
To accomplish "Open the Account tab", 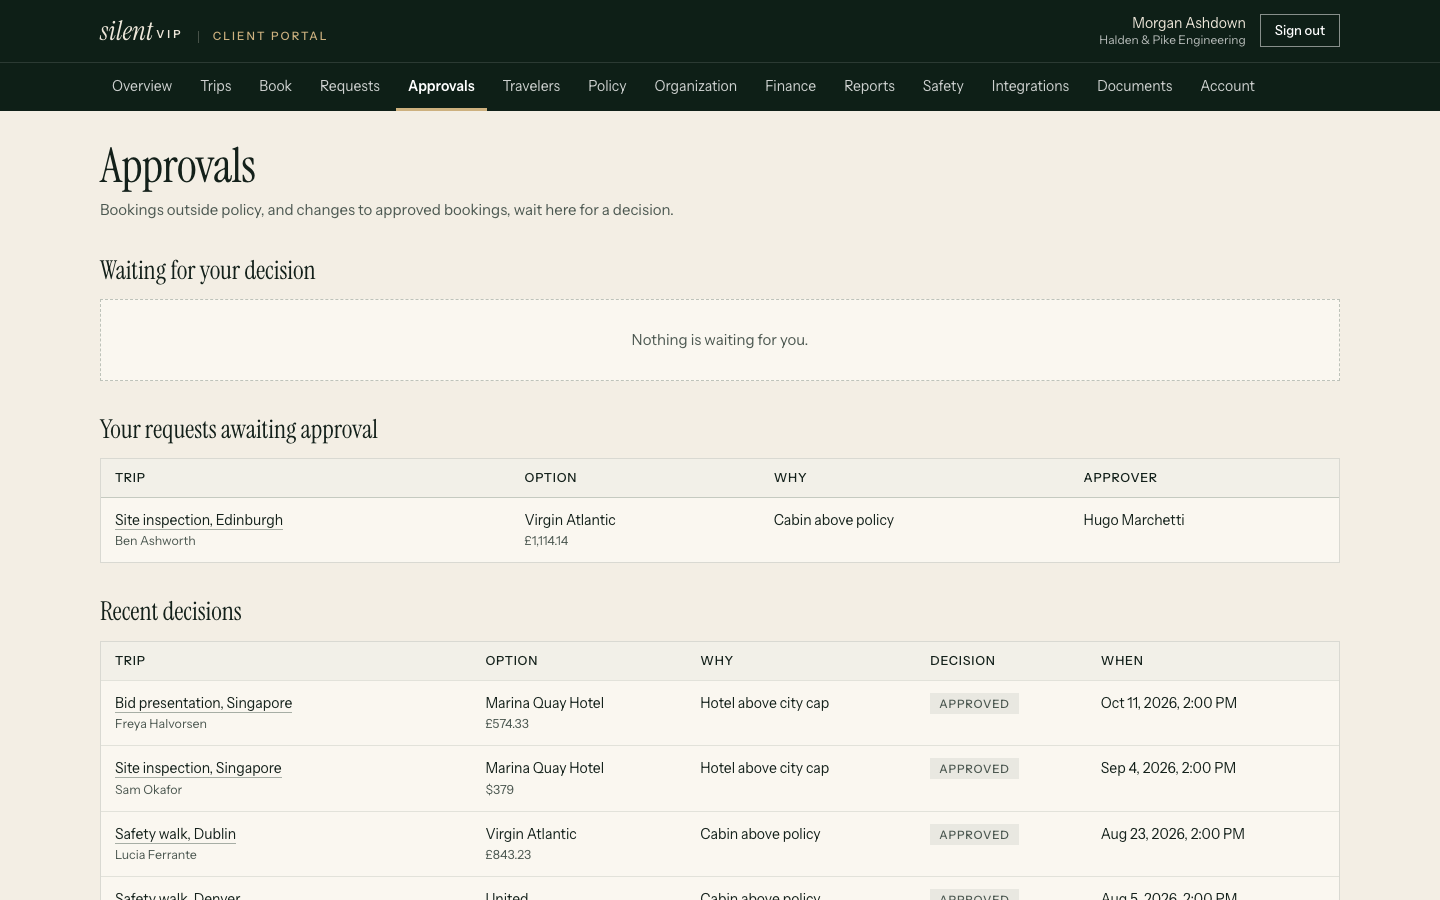I will pyautogui.click(x=1227, y=86).
